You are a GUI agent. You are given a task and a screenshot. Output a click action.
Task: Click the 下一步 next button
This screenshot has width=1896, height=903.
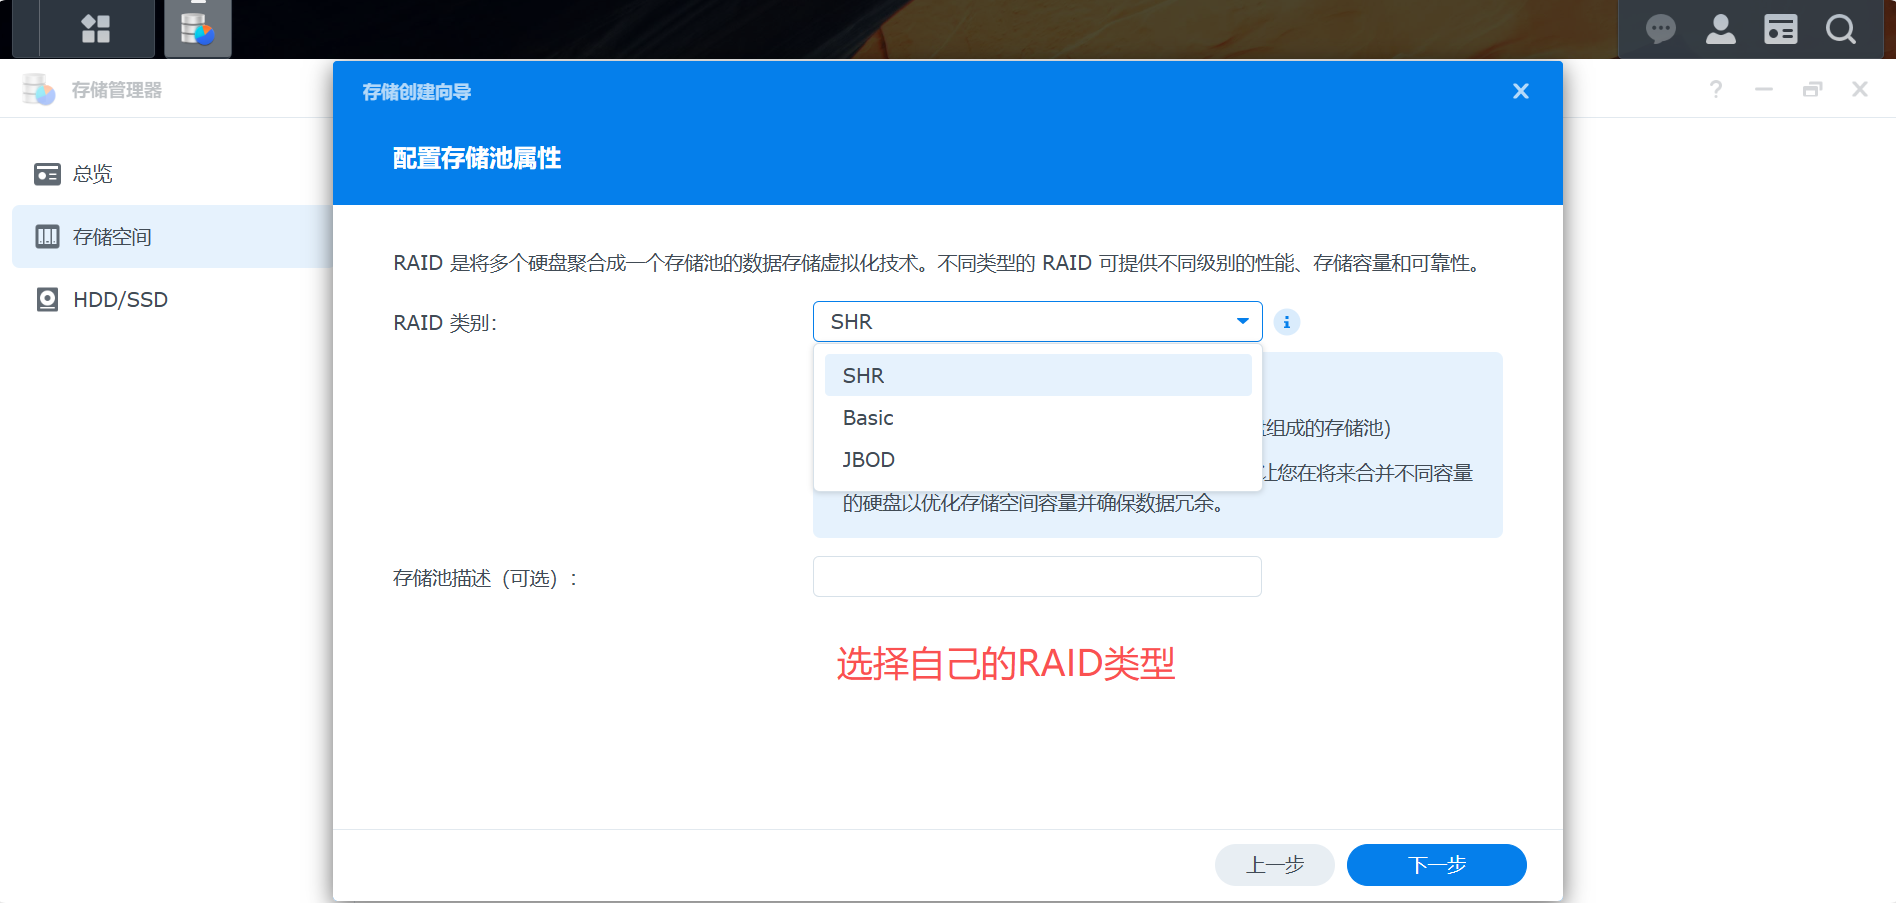1436,864
